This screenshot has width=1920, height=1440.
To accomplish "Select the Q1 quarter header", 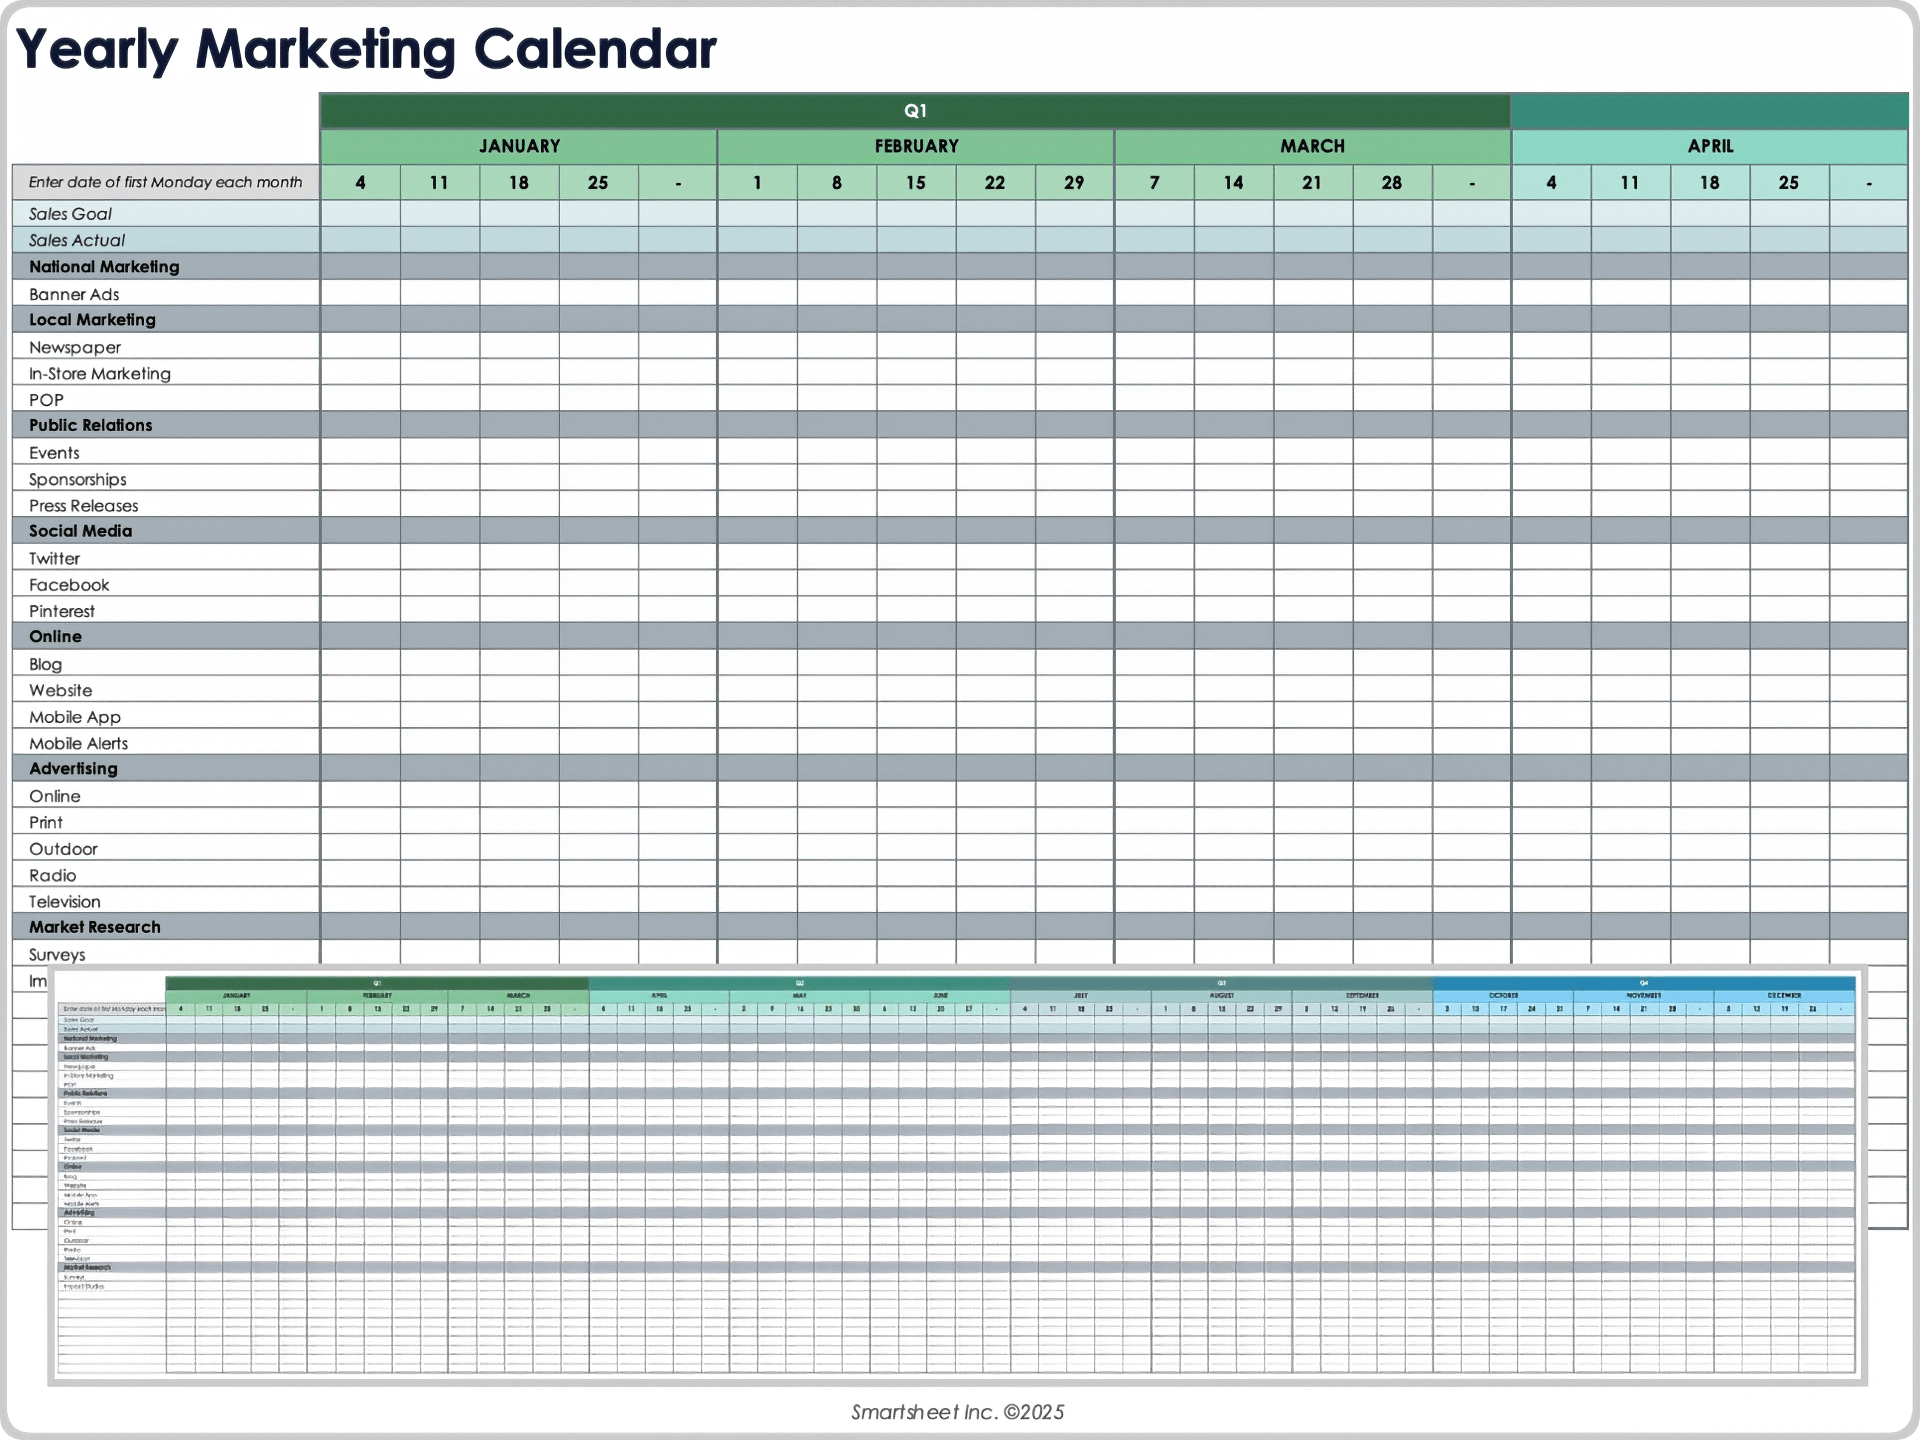I will (x=913, y=111).
